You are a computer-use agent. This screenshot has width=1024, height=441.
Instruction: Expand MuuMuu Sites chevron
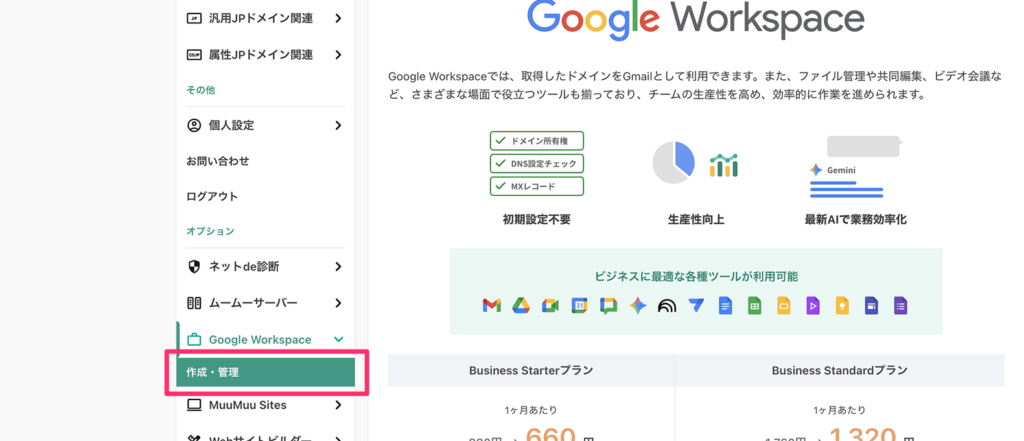point(338,405)
